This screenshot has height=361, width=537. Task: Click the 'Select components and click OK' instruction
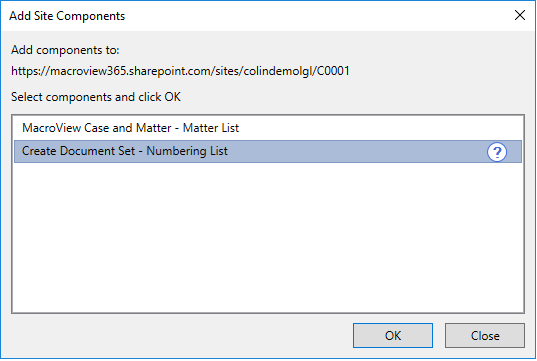point(96,97)
